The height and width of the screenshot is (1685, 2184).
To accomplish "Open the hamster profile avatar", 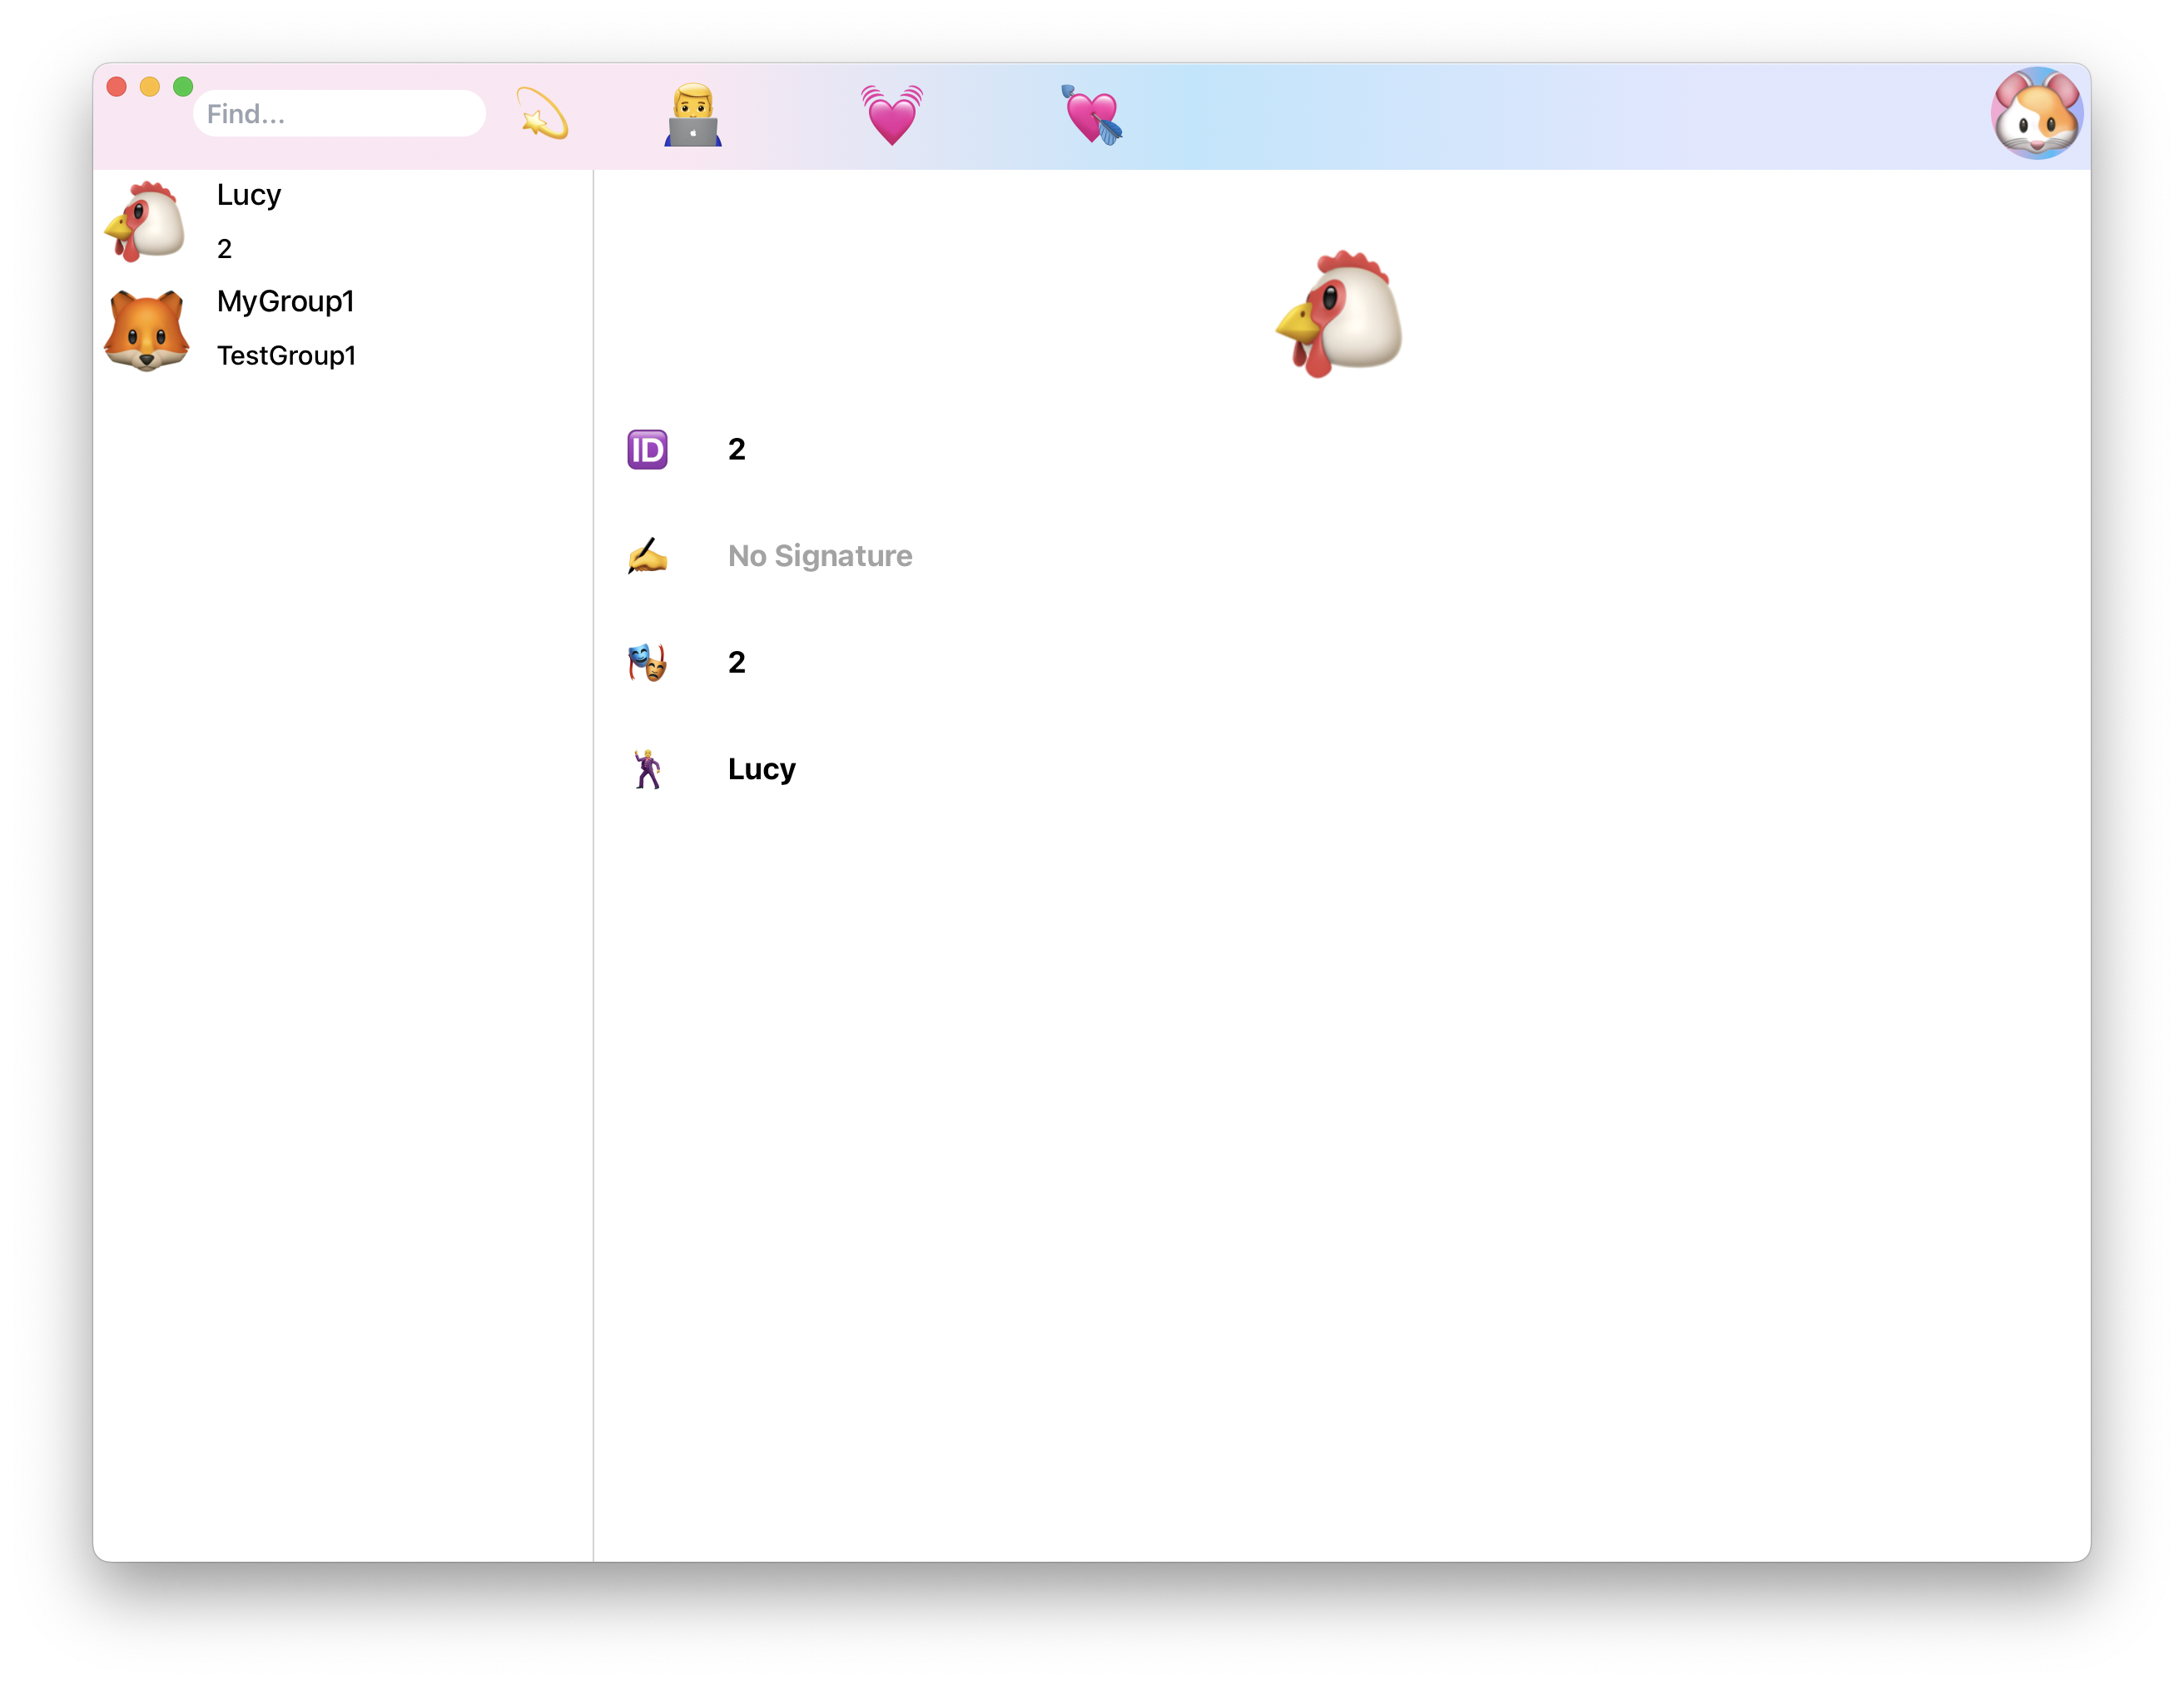I will click(2036, 114).
